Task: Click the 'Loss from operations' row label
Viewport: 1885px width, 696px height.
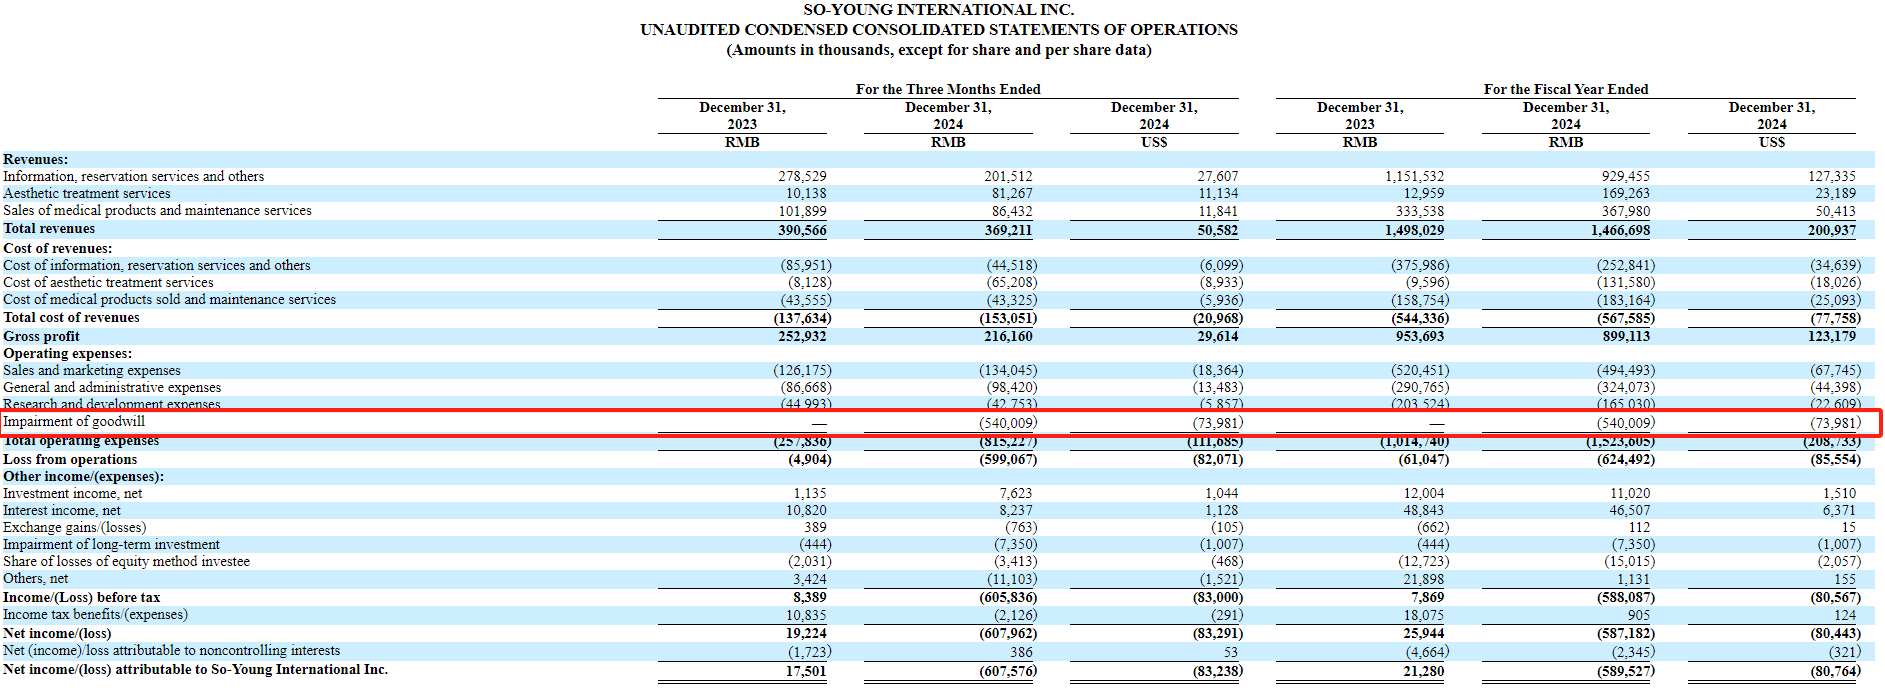Action: pos(70,460)
